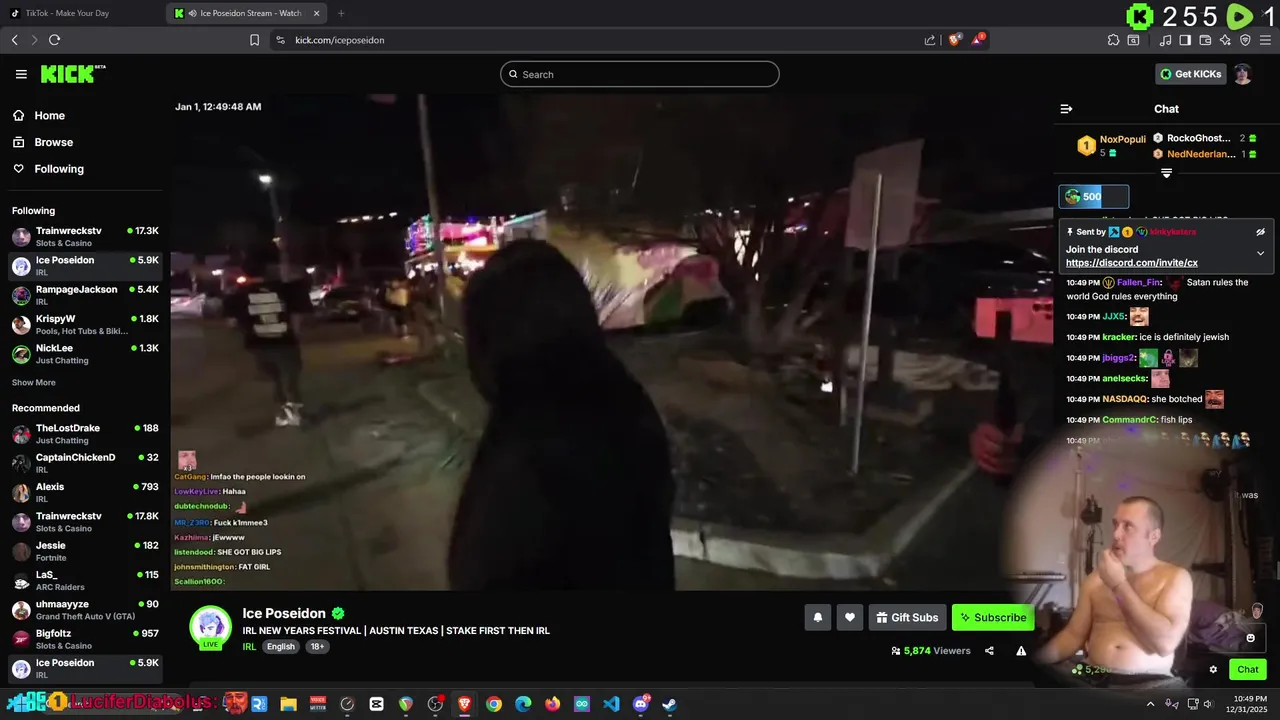
Task: Open the user profile avatar menu
Action: click(x=1242, y=74)
